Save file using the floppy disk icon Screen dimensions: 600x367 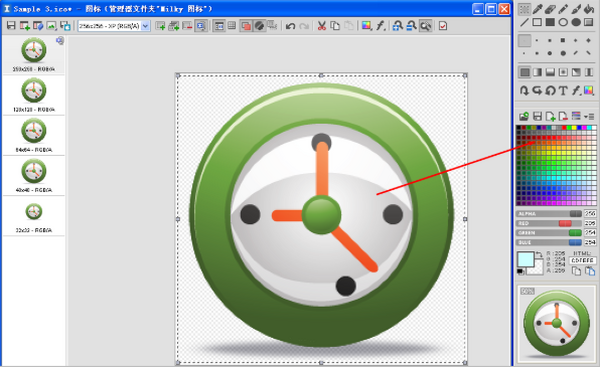coord(11,26)
